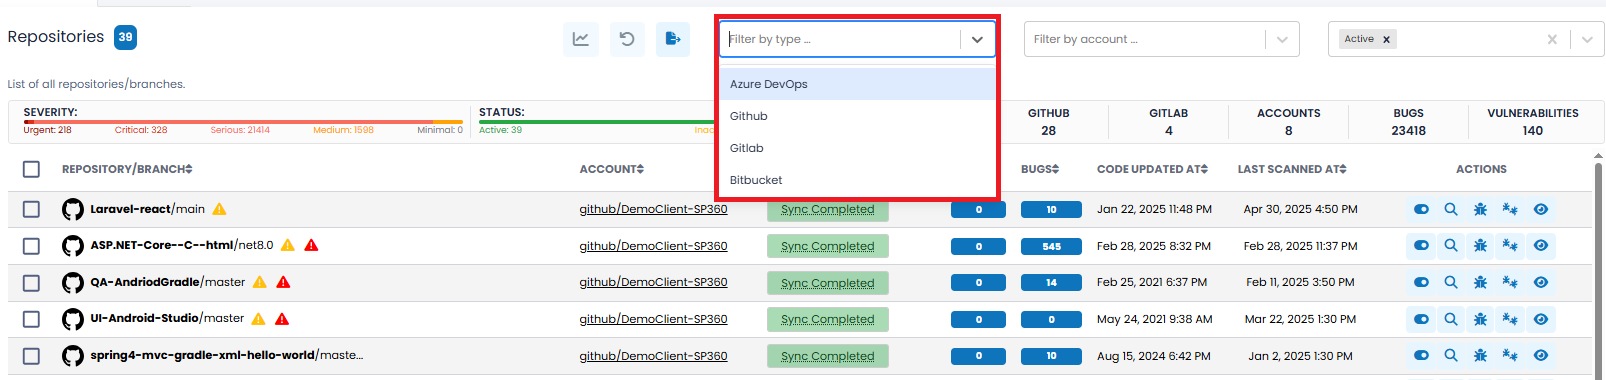Tick checkbox for QA-AndriodGradle/master row
The height and width of the screenshot is (380, 1606).
31,283
